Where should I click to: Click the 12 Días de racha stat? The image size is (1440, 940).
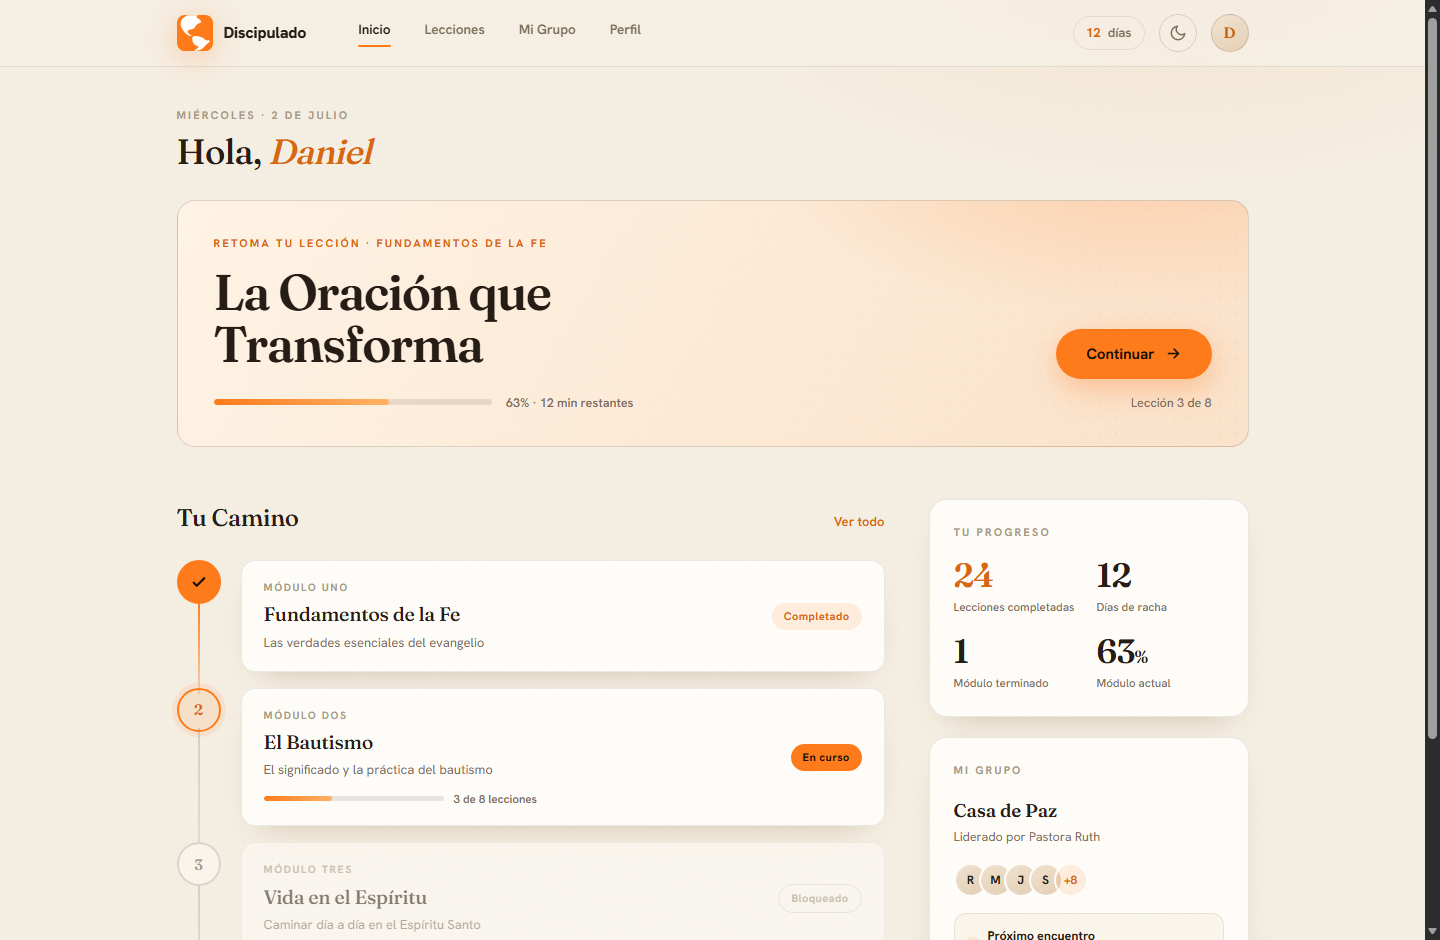[1132, 586]
